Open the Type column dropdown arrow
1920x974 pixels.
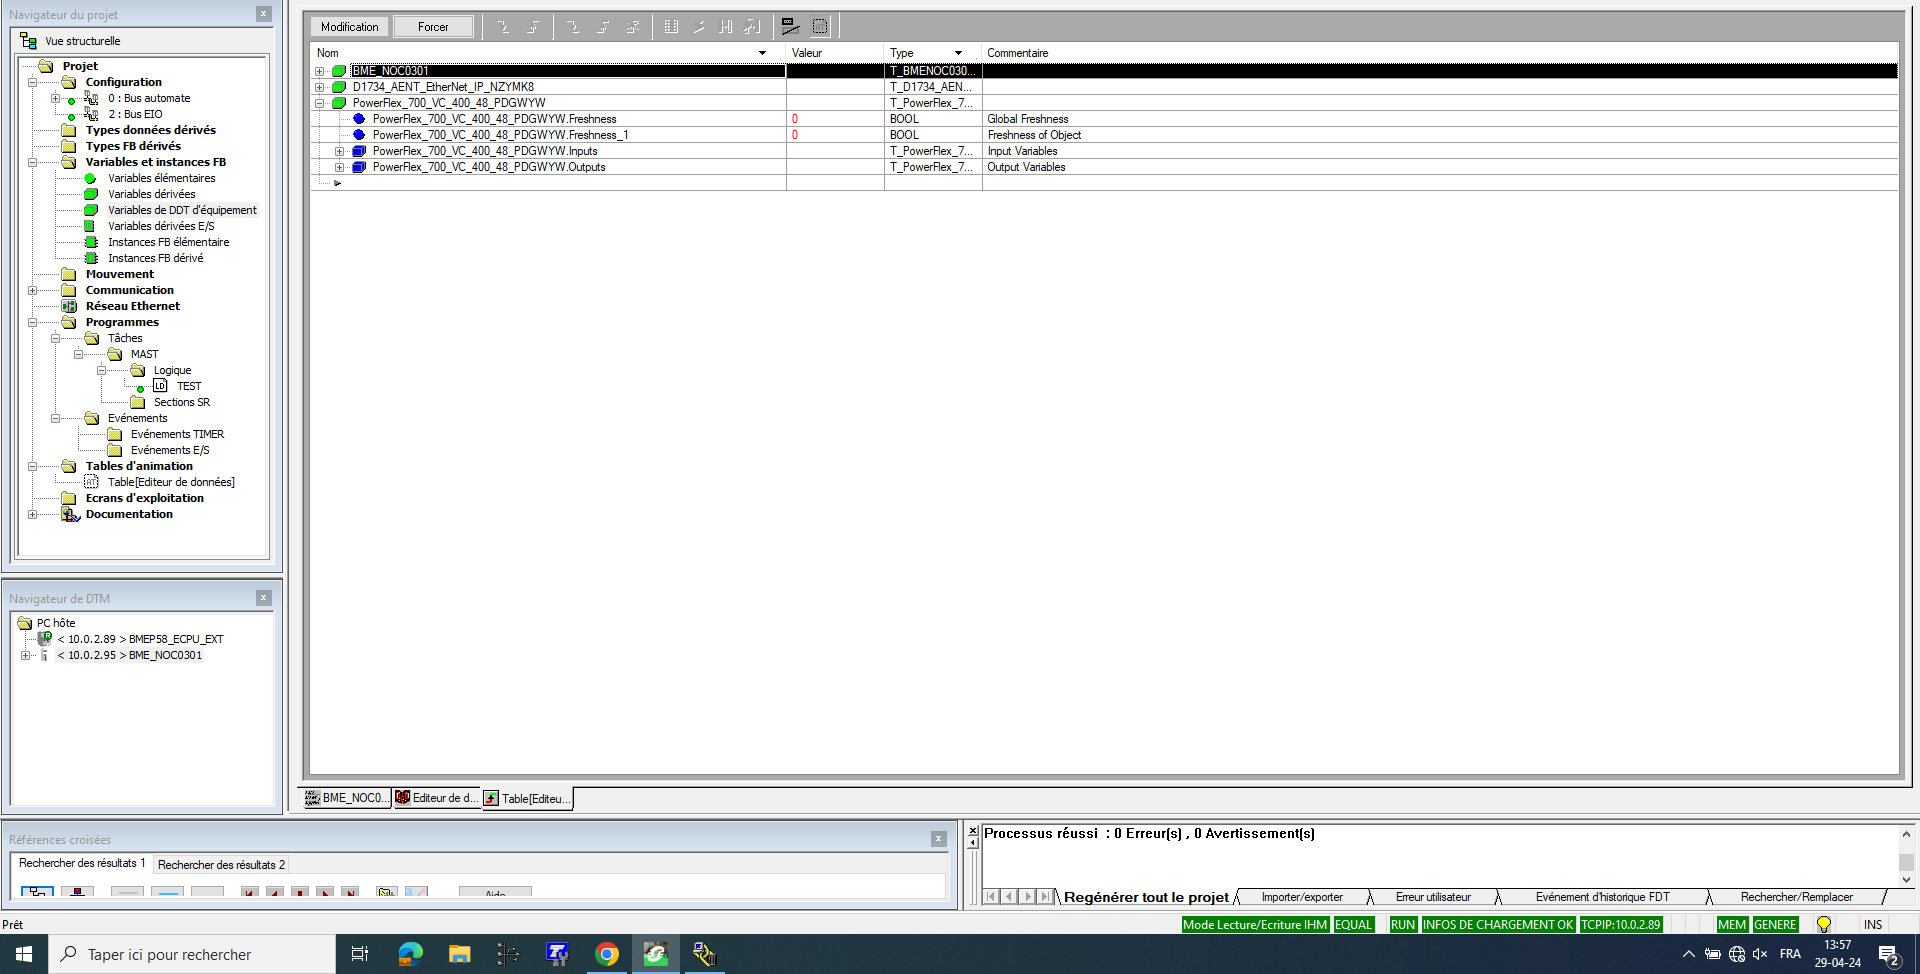(x=958, y=53)
